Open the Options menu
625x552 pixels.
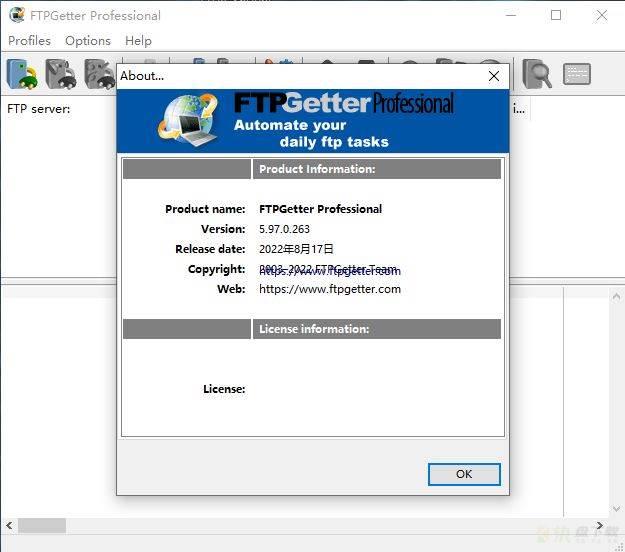88,41
